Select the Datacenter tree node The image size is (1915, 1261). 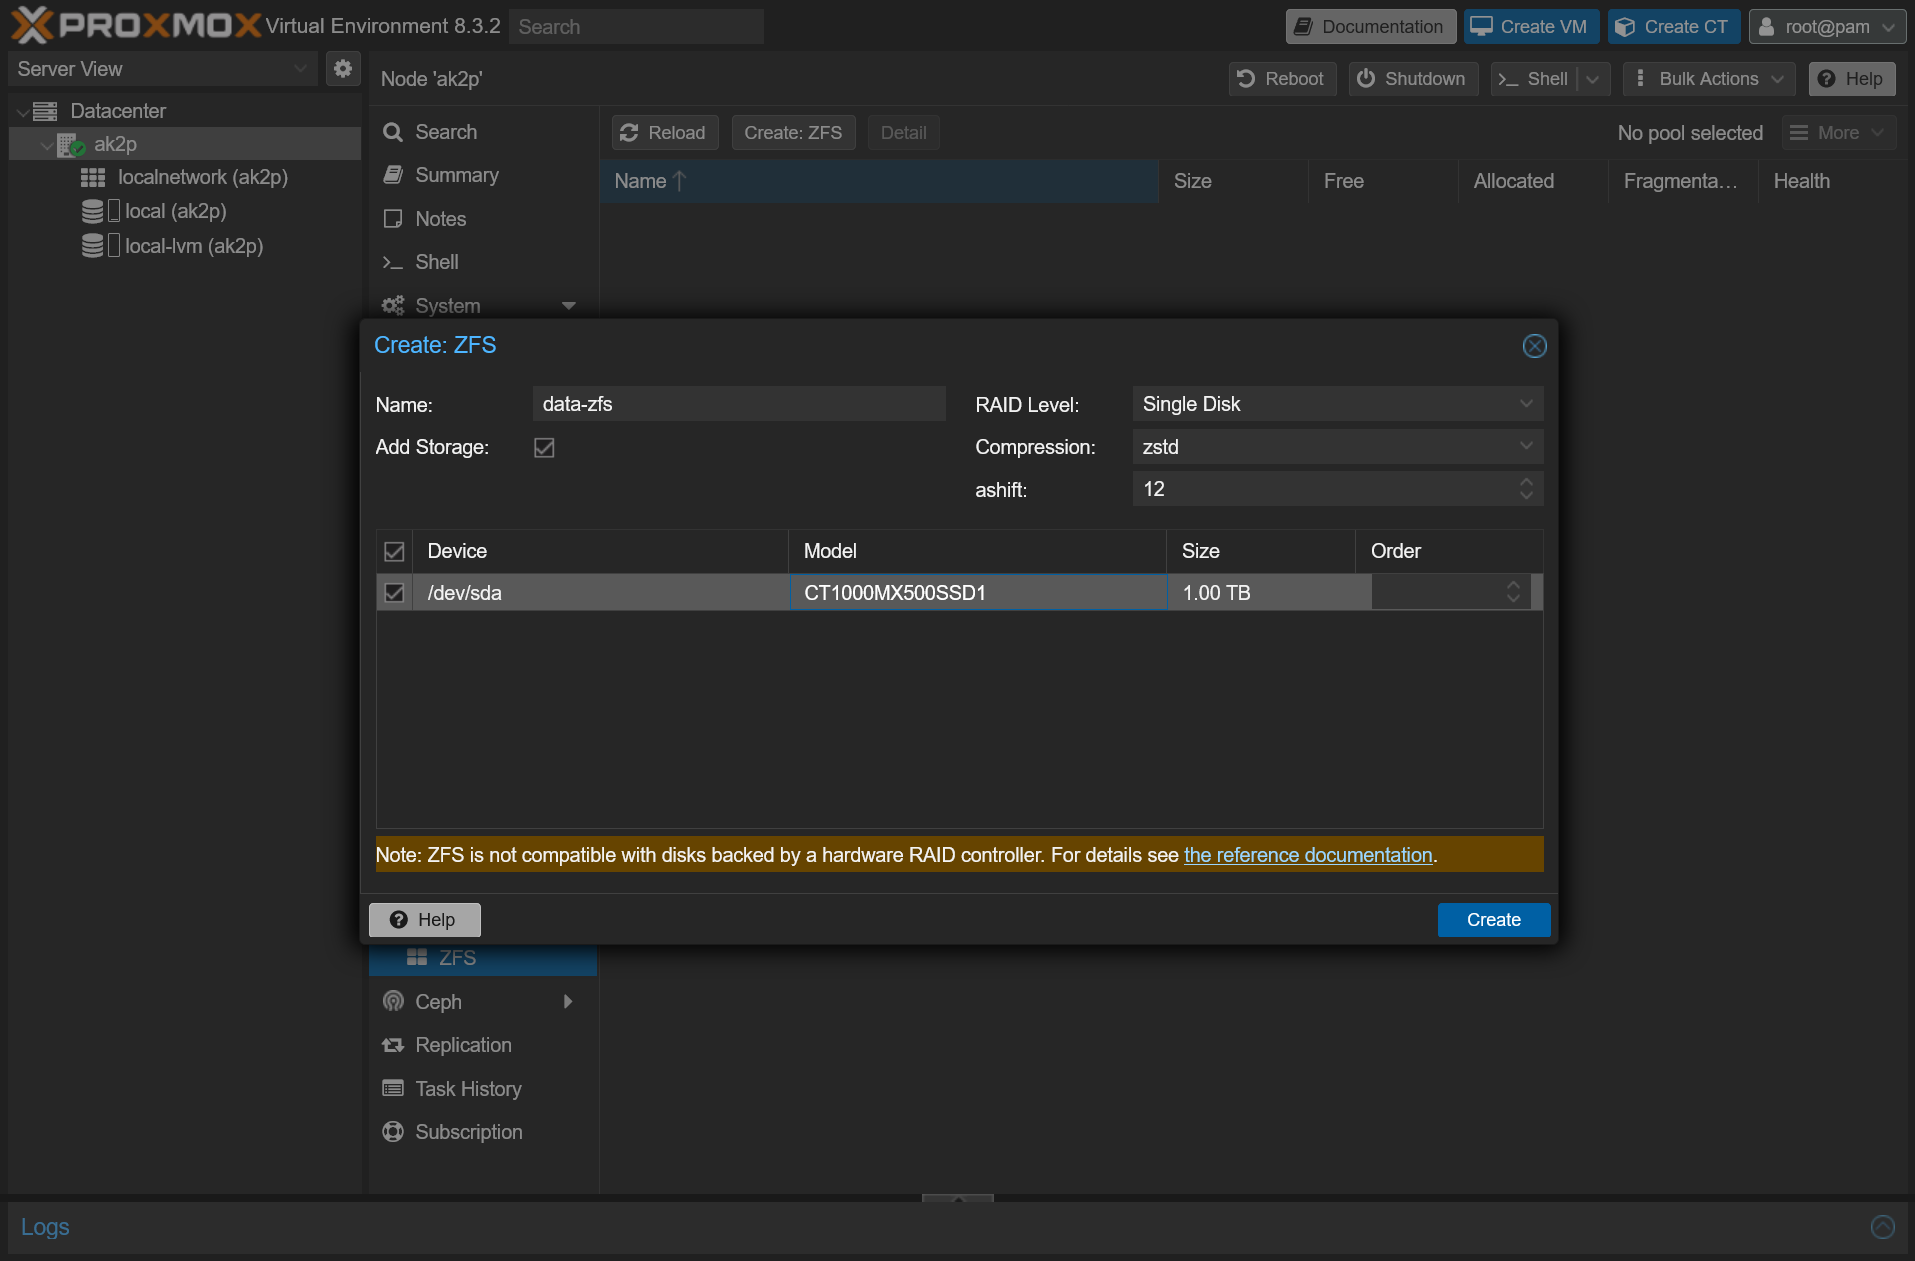[117, 111]
